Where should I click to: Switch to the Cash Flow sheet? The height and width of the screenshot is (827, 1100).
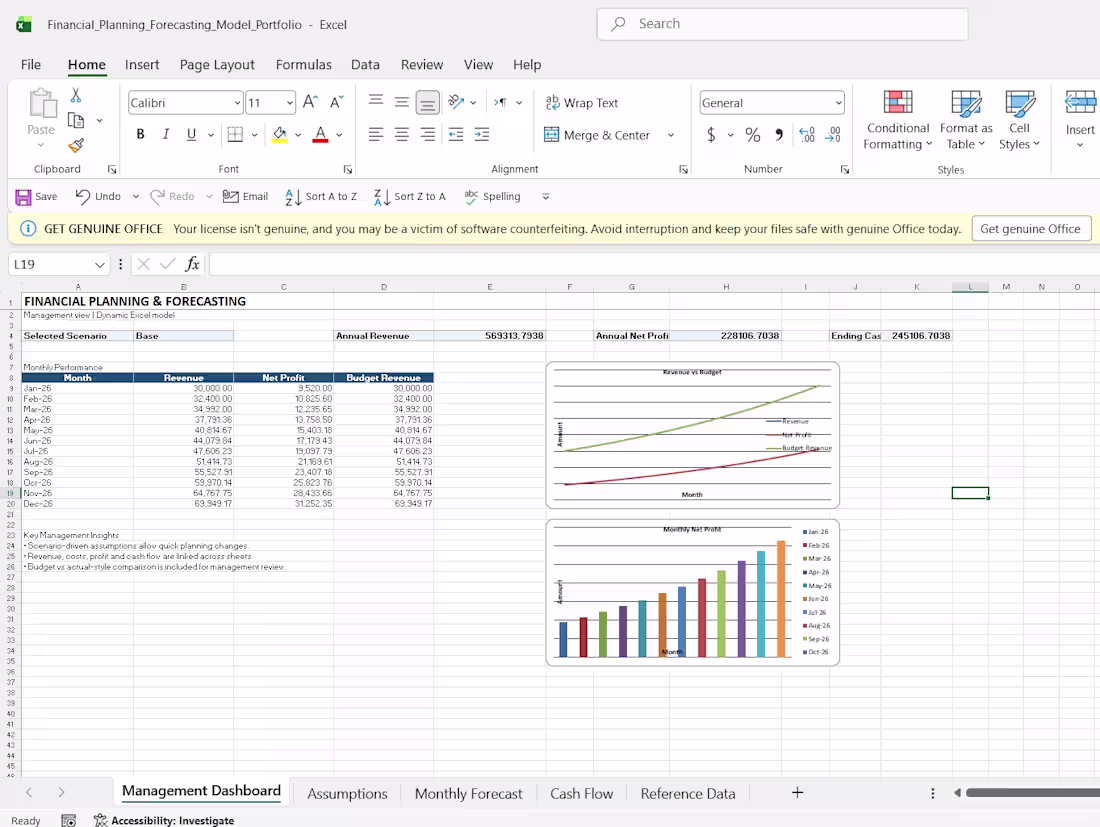point(582,793)
